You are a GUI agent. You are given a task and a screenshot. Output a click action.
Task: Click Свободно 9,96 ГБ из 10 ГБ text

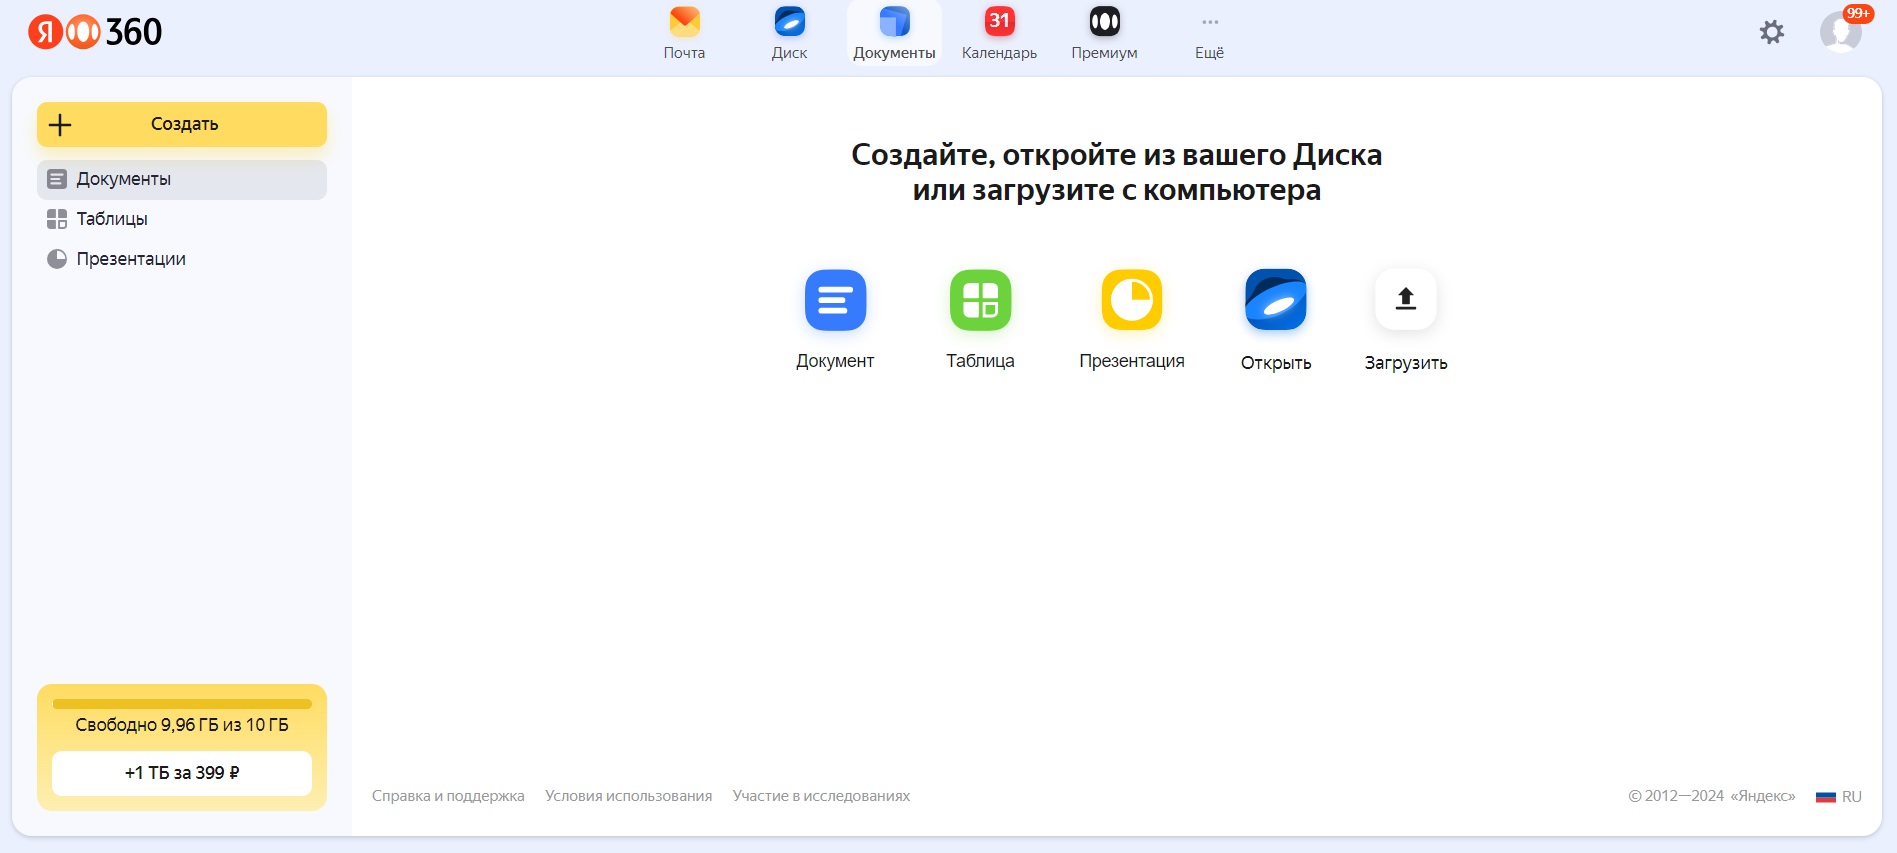coord(182,725)
